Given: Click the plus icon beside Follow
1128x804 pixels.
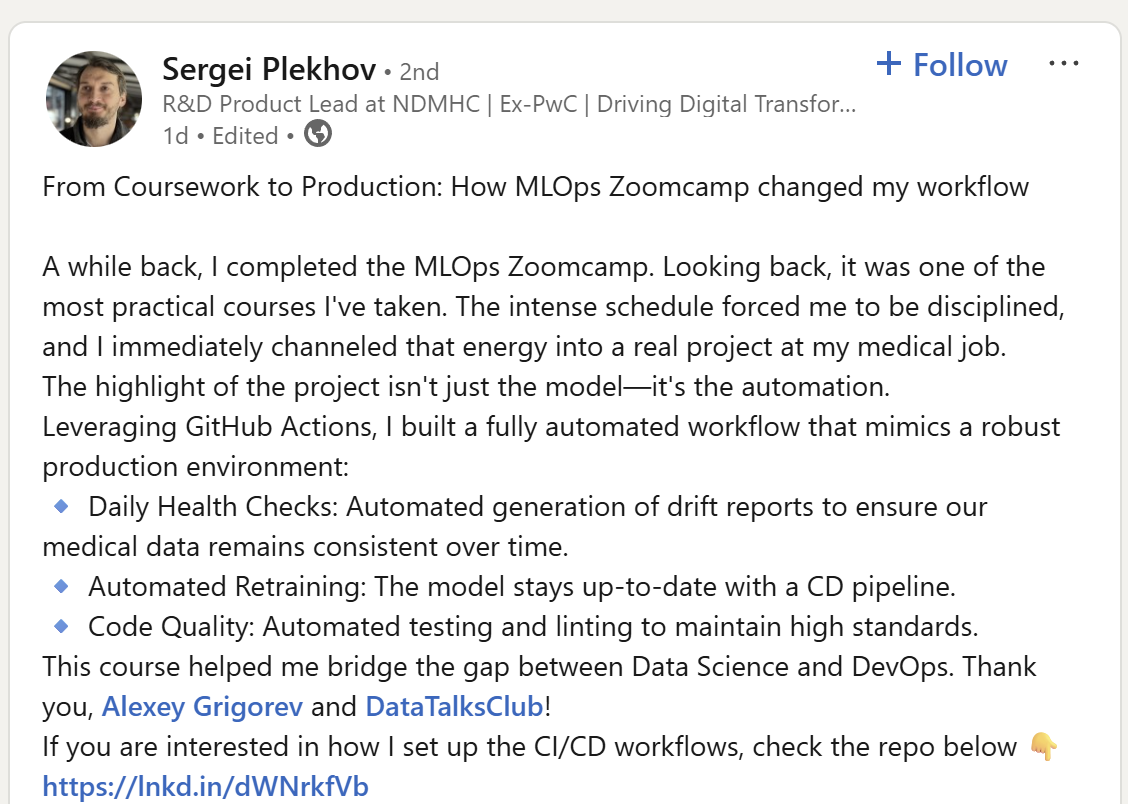Looking at the screenshot, I should (888, 65).
